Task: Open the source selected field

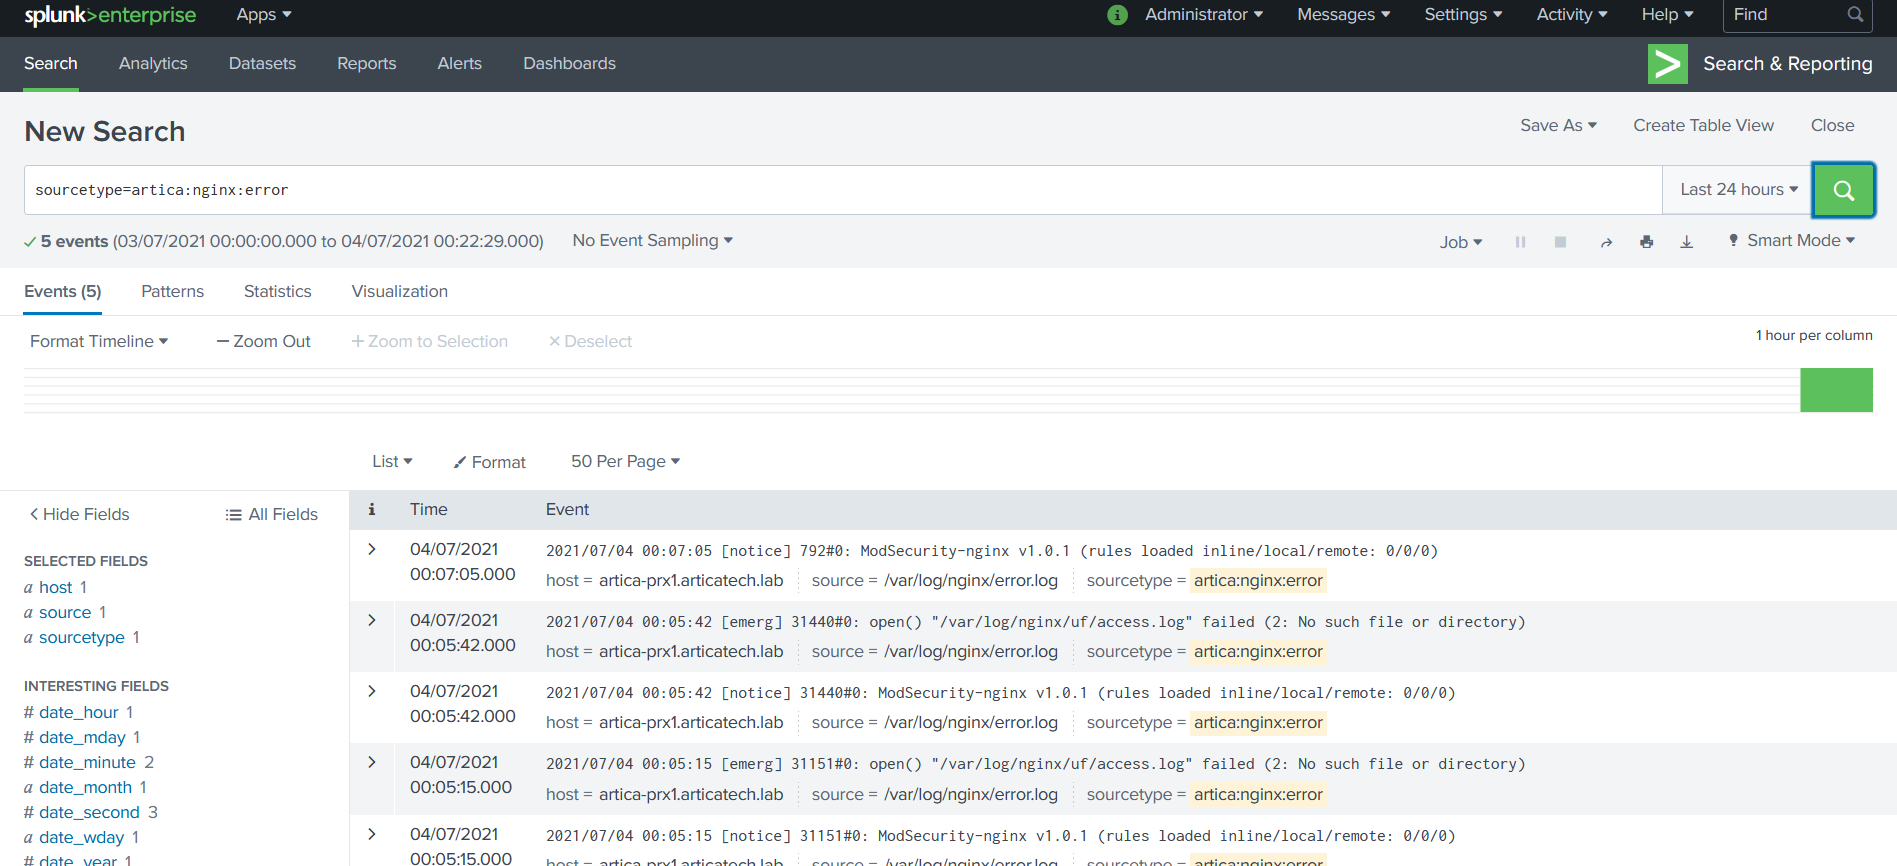Action: pos(65,612)
